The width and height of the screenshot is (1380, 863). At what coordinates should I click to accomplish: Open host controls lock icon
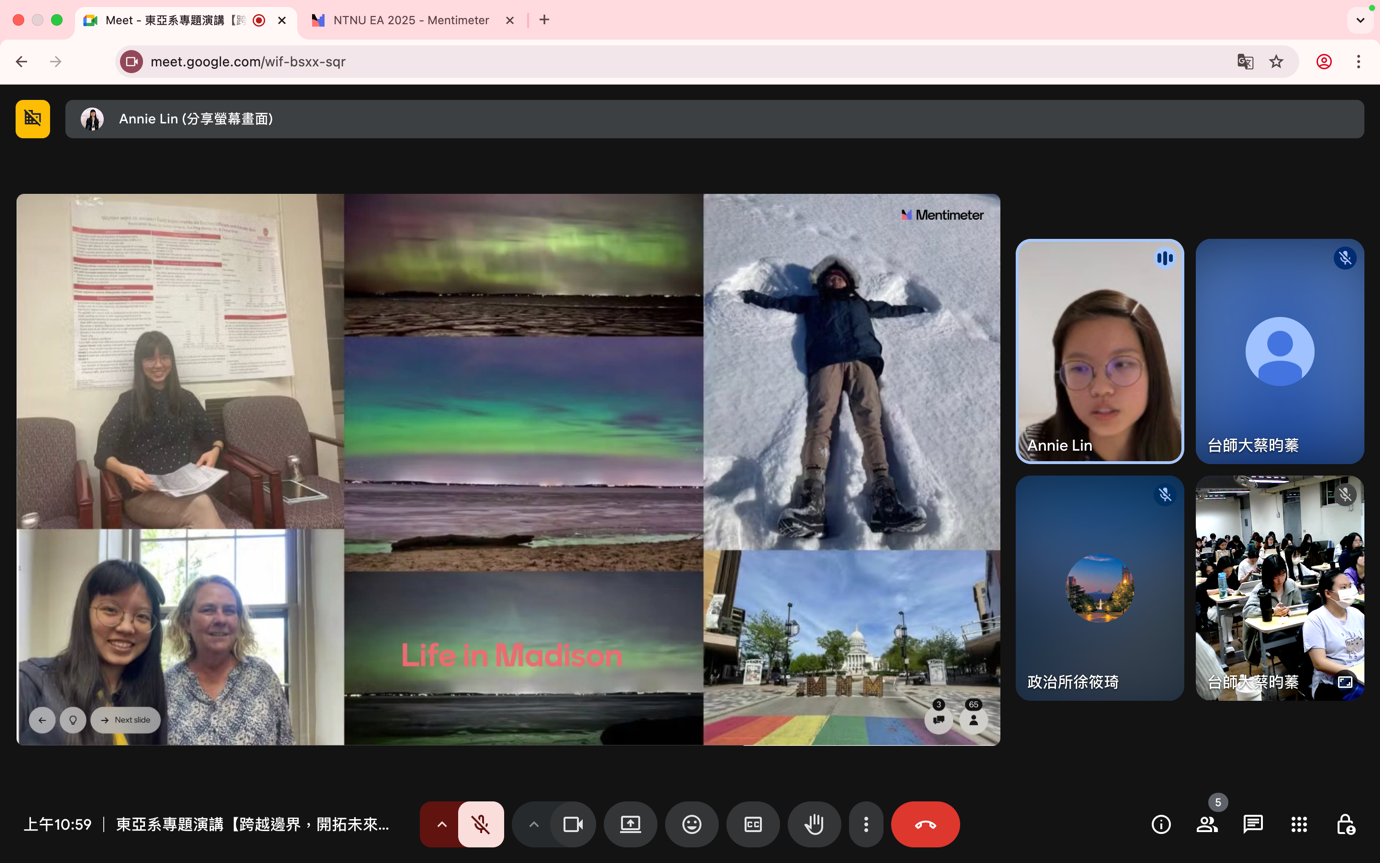click(x=1345, y=825)
